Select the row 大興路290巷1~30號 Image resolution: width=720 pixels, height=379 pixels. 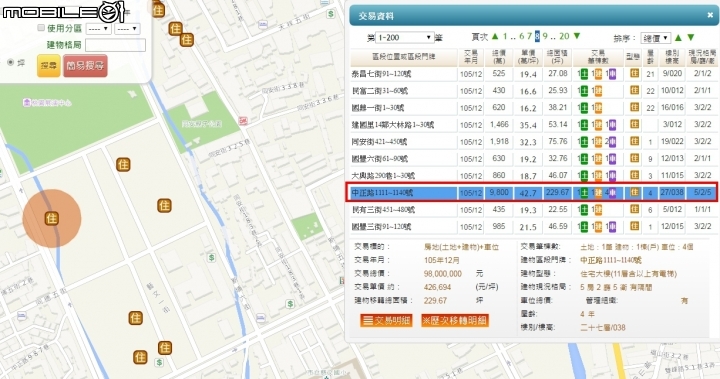533,175
